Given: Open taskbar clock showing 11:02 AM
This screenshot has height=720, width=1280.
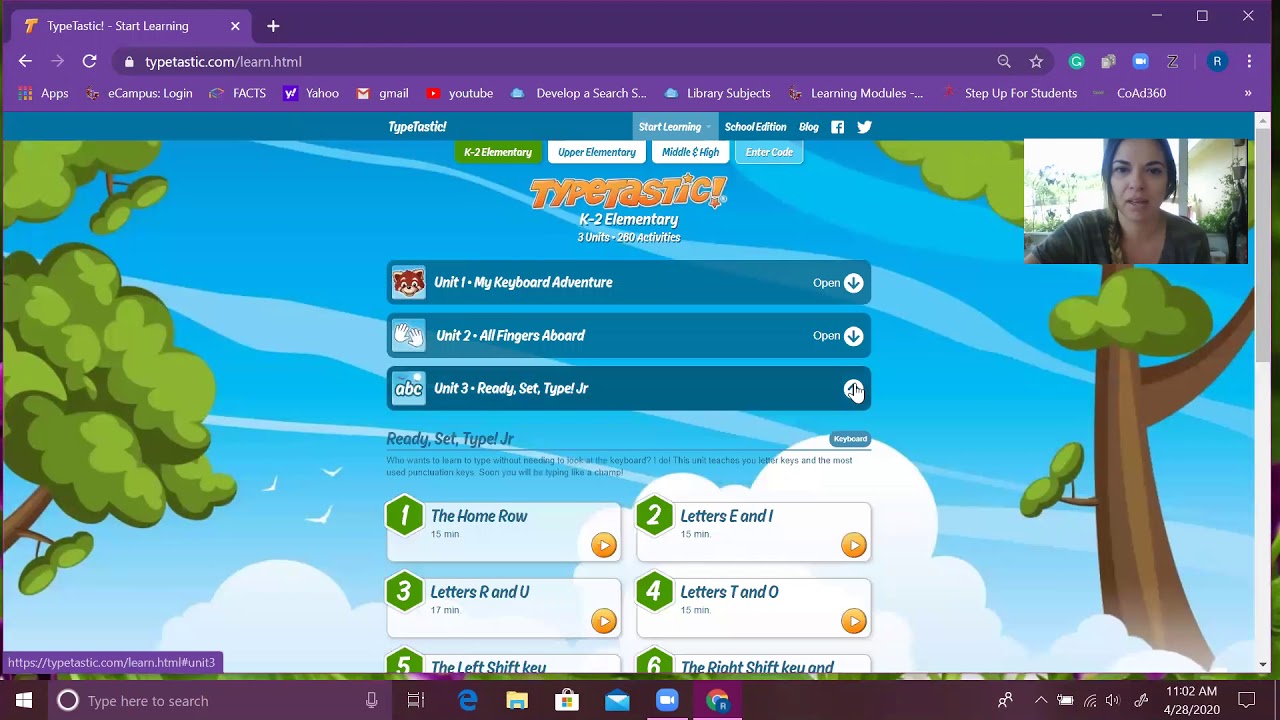Looking at the screenshot, I should point(1192,700).
